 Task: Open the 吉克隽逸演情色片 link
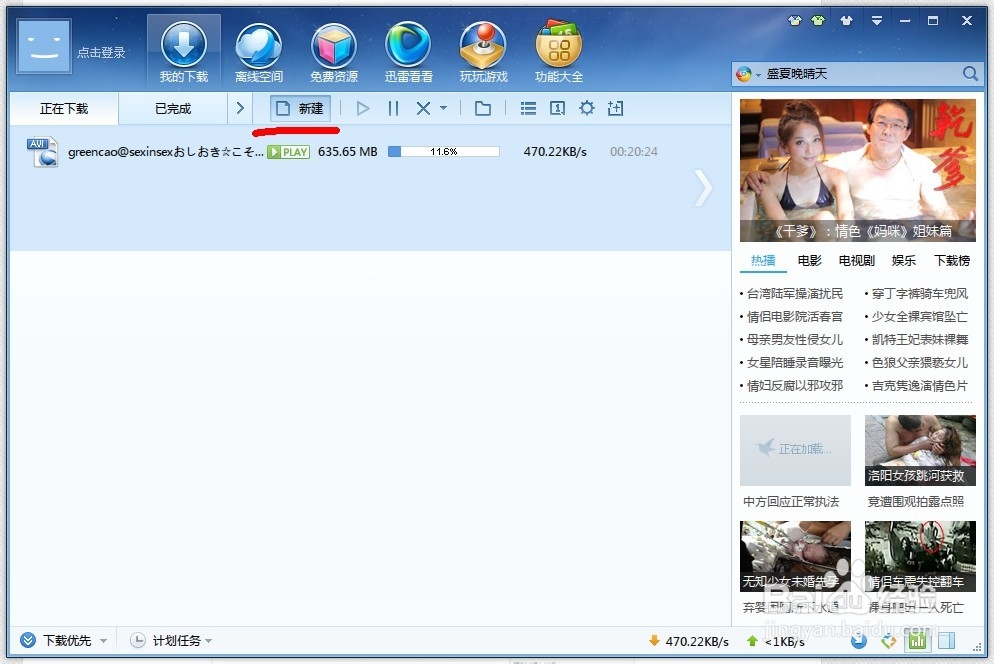coord(920,386)
